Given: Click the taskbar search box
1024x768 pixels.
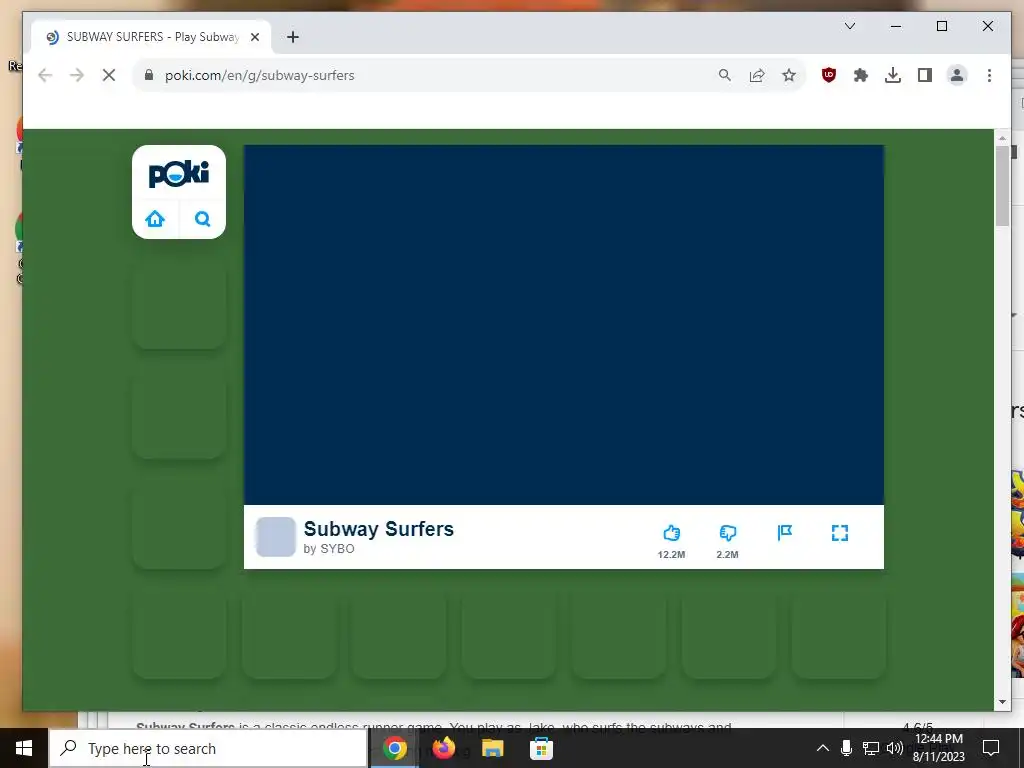Looking at the screenshot, I should pos(208,748).
